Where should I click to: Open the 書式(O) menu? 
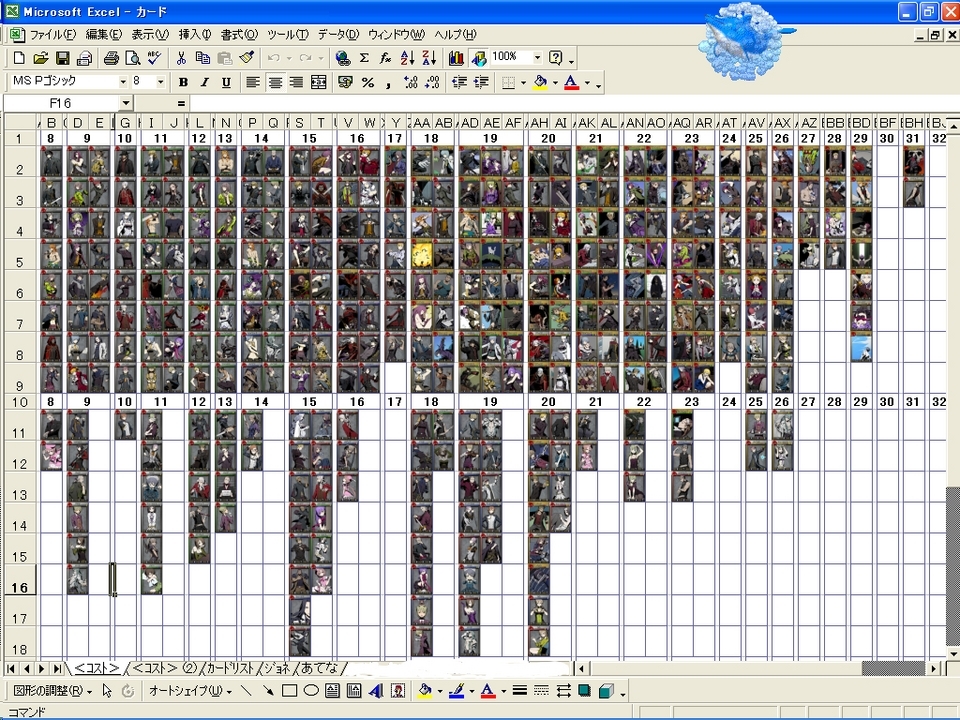pos(239,35)
